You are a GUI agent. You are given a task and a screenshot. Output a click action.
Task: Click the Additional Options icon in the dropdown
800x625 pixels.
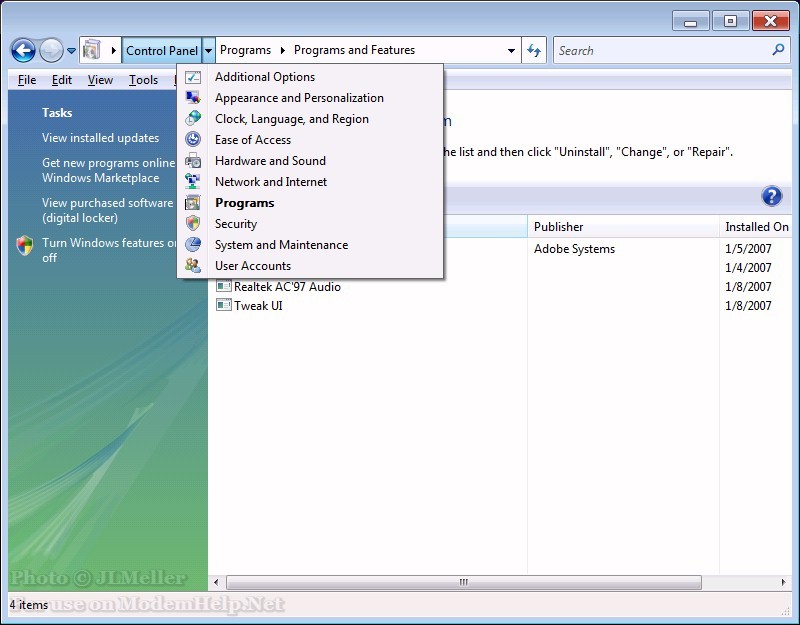click(x=193, y=77)
